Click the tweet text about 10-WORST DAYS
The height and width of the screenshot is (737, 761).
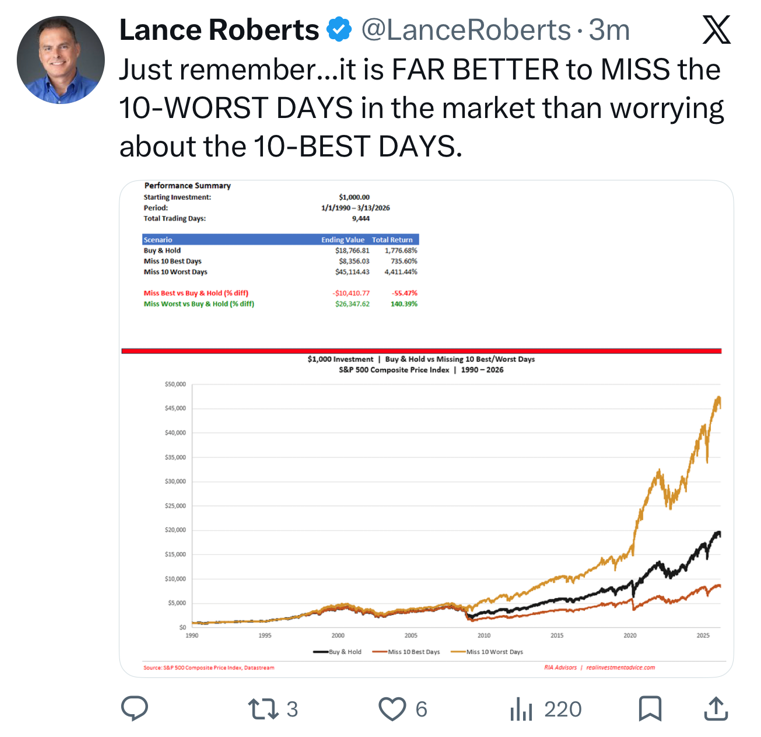(x=420, y=108)
